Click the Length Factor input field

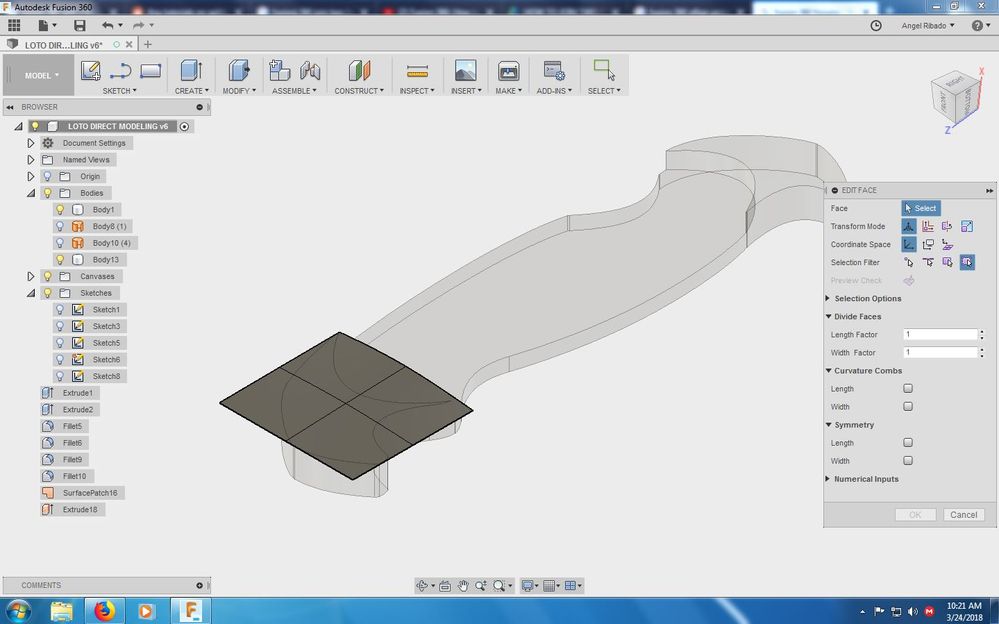pos(938,335)
